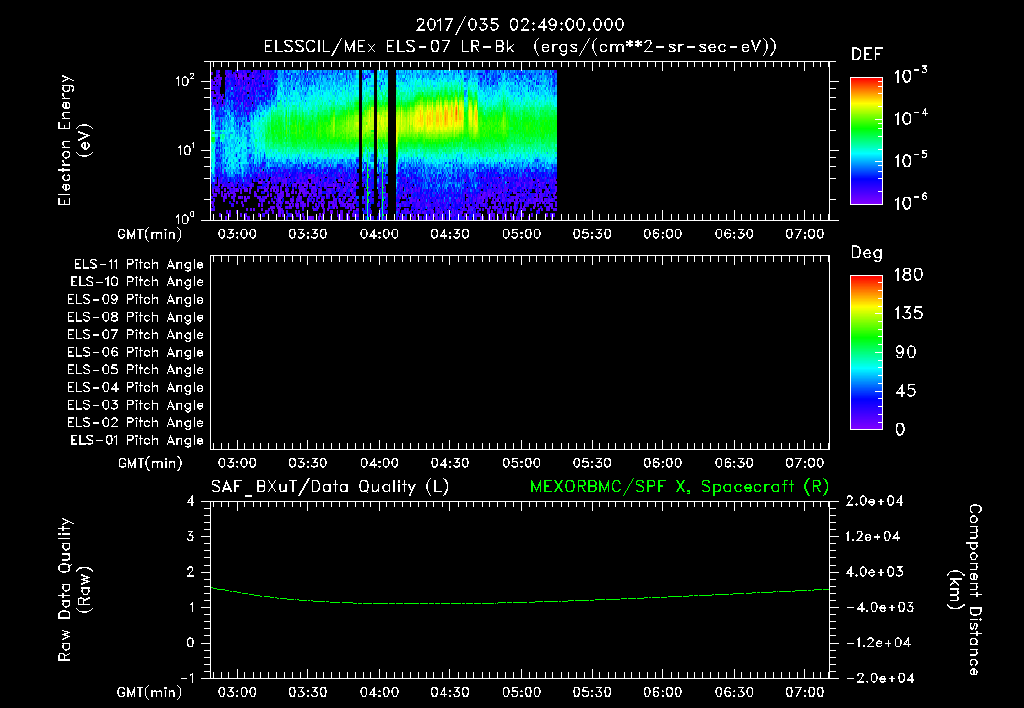Screen dimensions: 1024x708
Task: Click the 06:00 tick under the pitch angle panel
Action: pos(662,463)
